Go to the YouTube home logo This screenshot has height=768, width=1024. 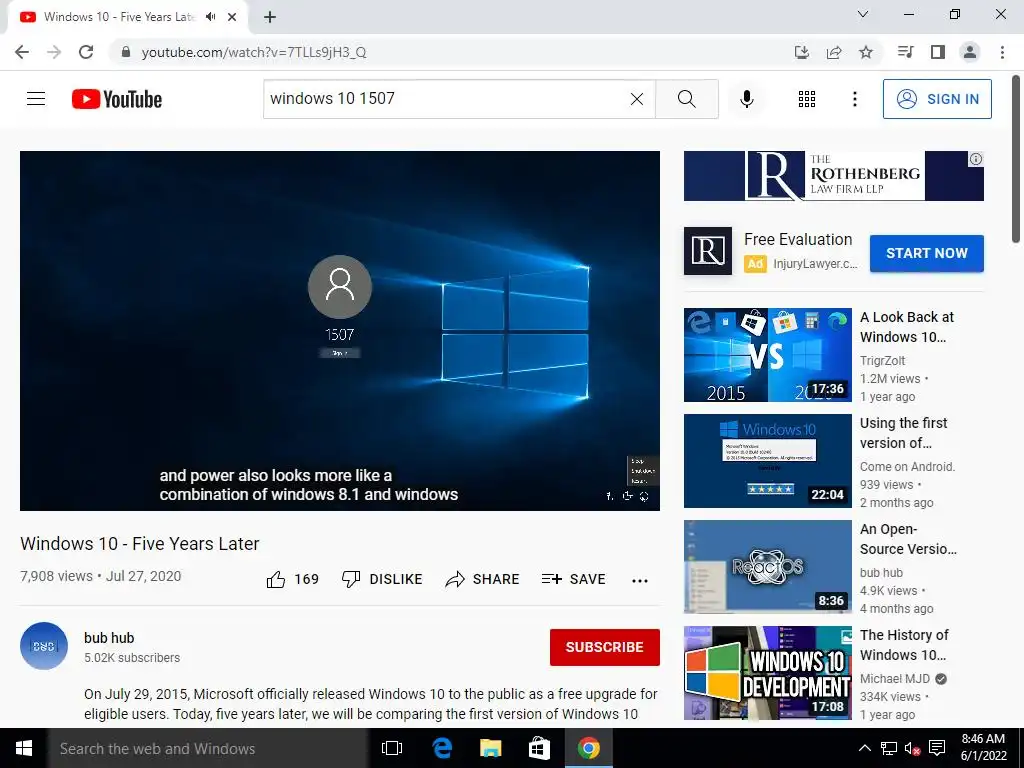(x=117, y=99)
